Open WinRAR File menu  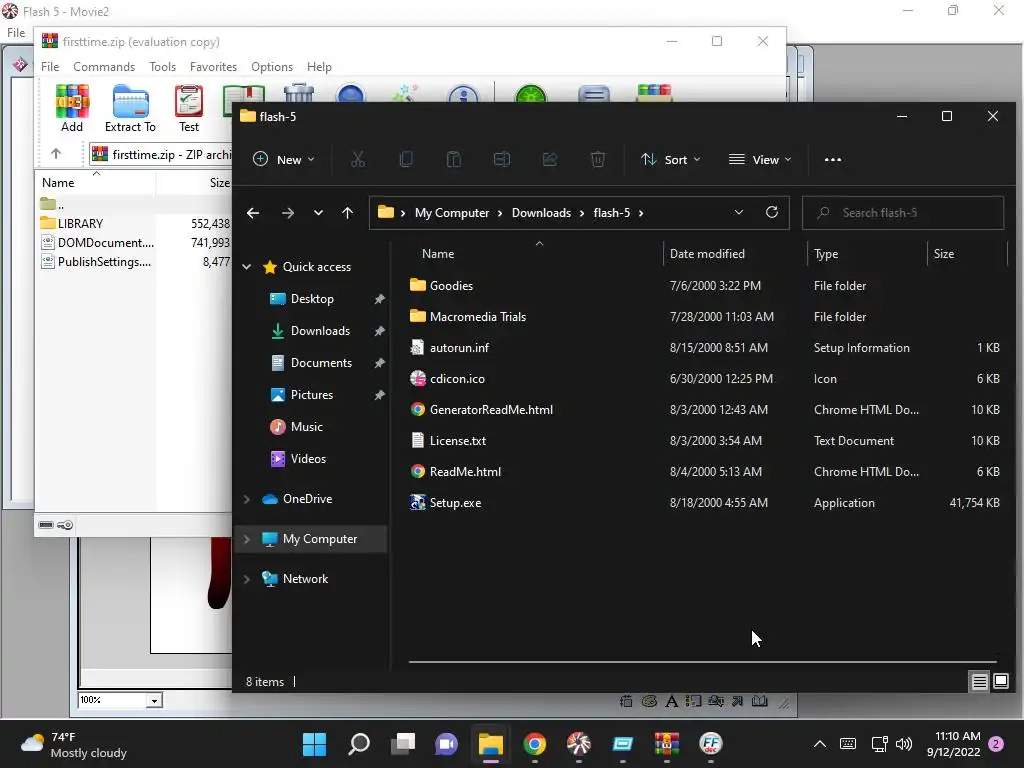(x=50, y=67)
